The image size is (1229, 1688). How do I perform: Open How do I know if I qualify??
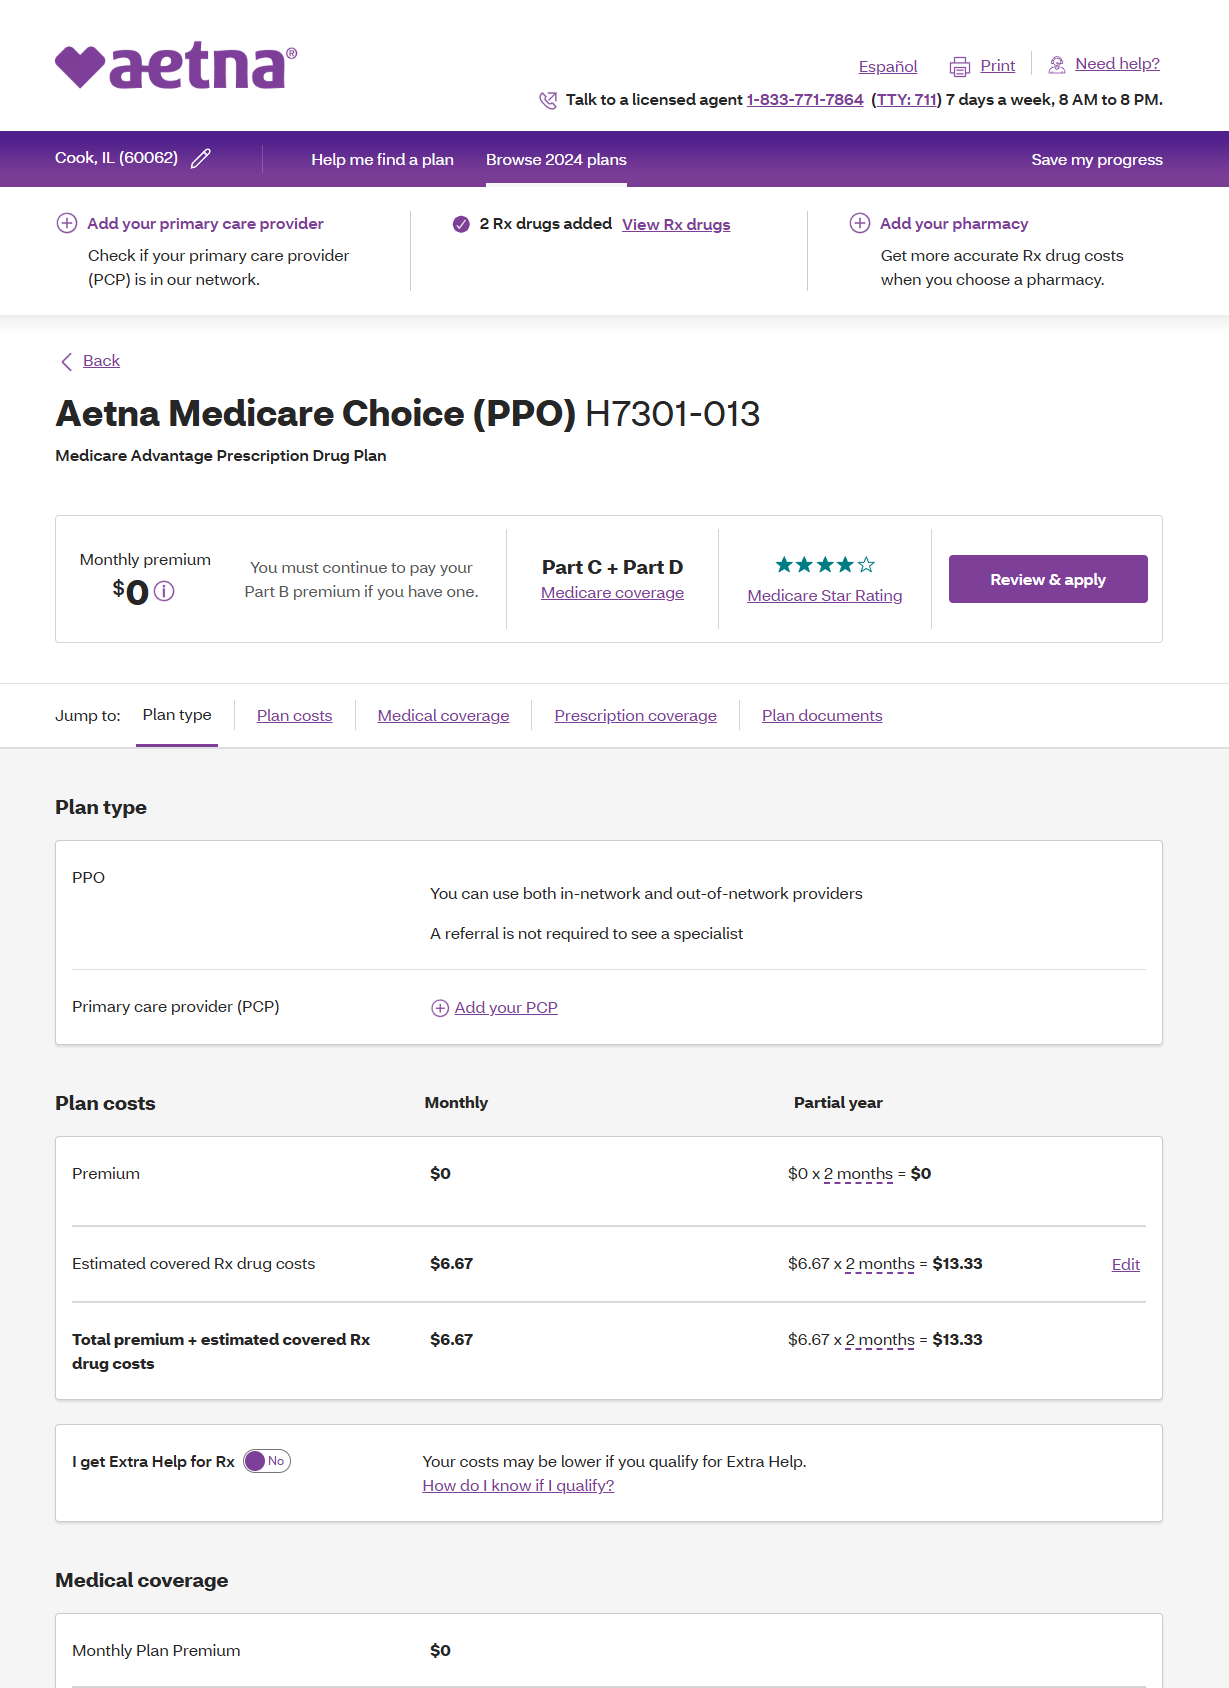click(x=518, y=1486)
